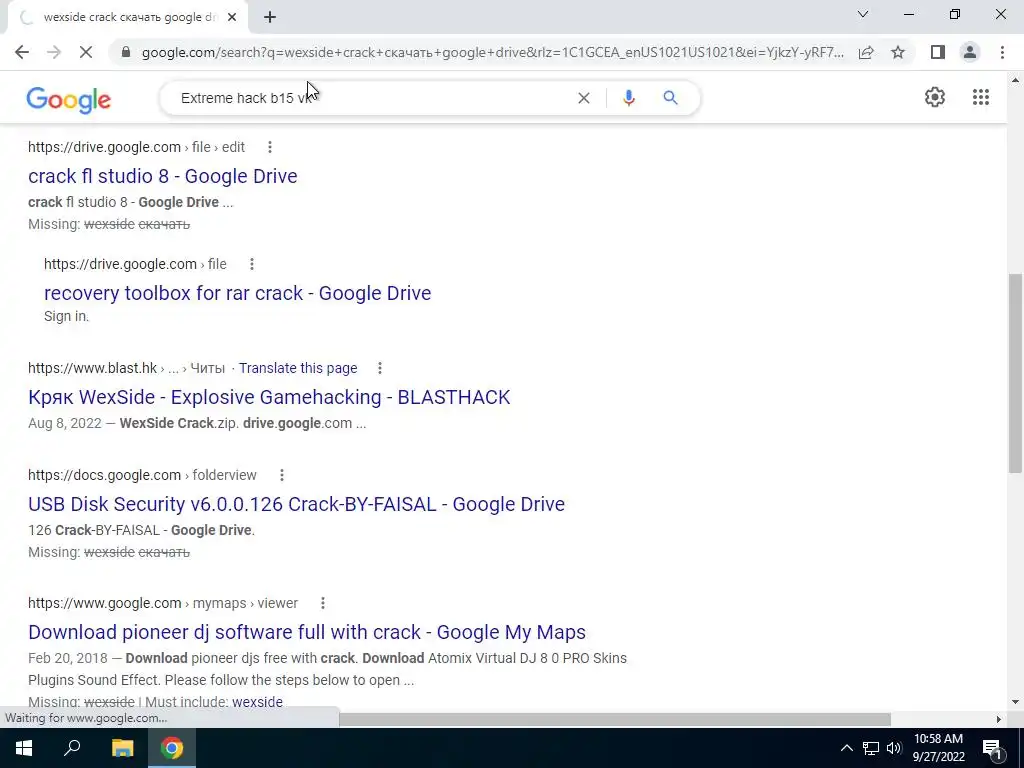
Task: Open the browser side panel
Action: (x=938, y=52)
